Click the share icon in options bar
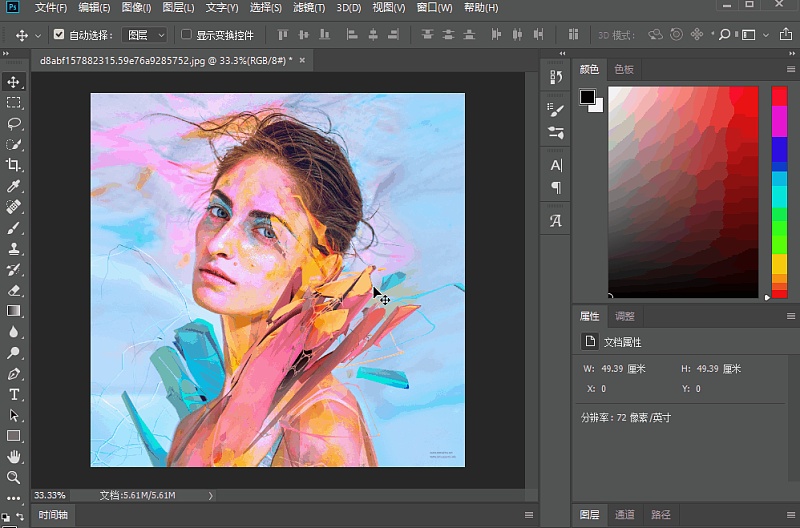Viewport: 800px width, 528px height. coord(785,35)
